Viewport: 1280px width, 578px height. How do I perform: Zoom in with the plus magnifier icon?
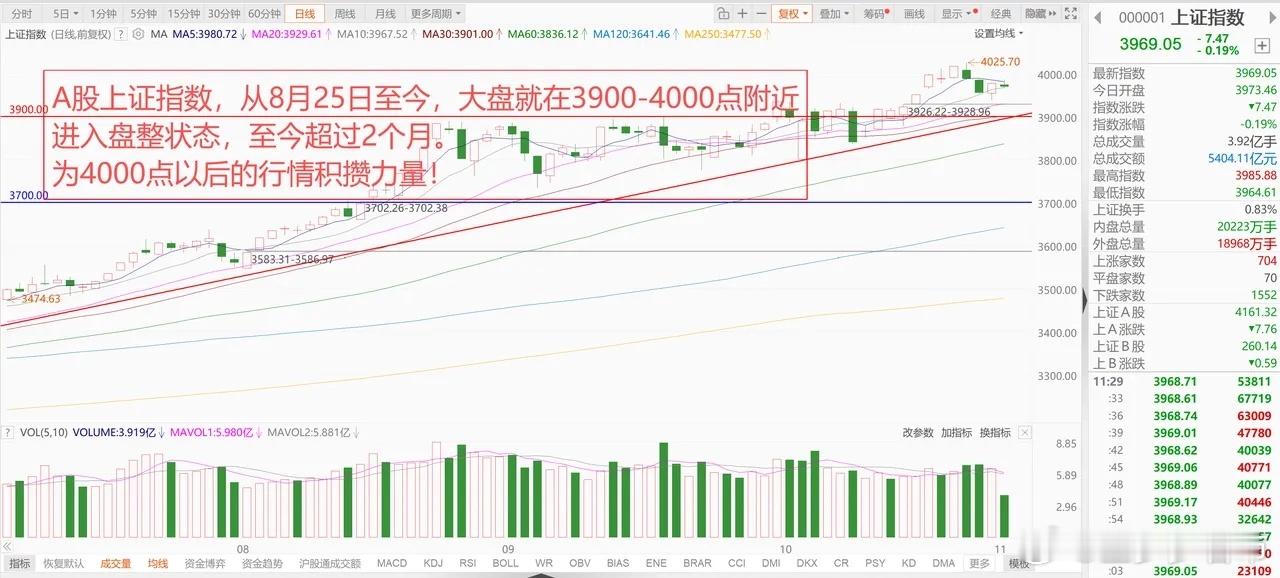click(x=742, y=12)
